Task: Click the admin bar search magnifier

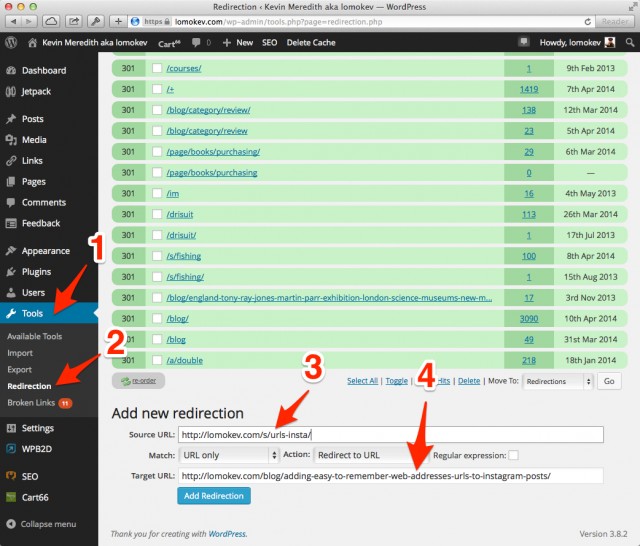Action: point(630,42)
